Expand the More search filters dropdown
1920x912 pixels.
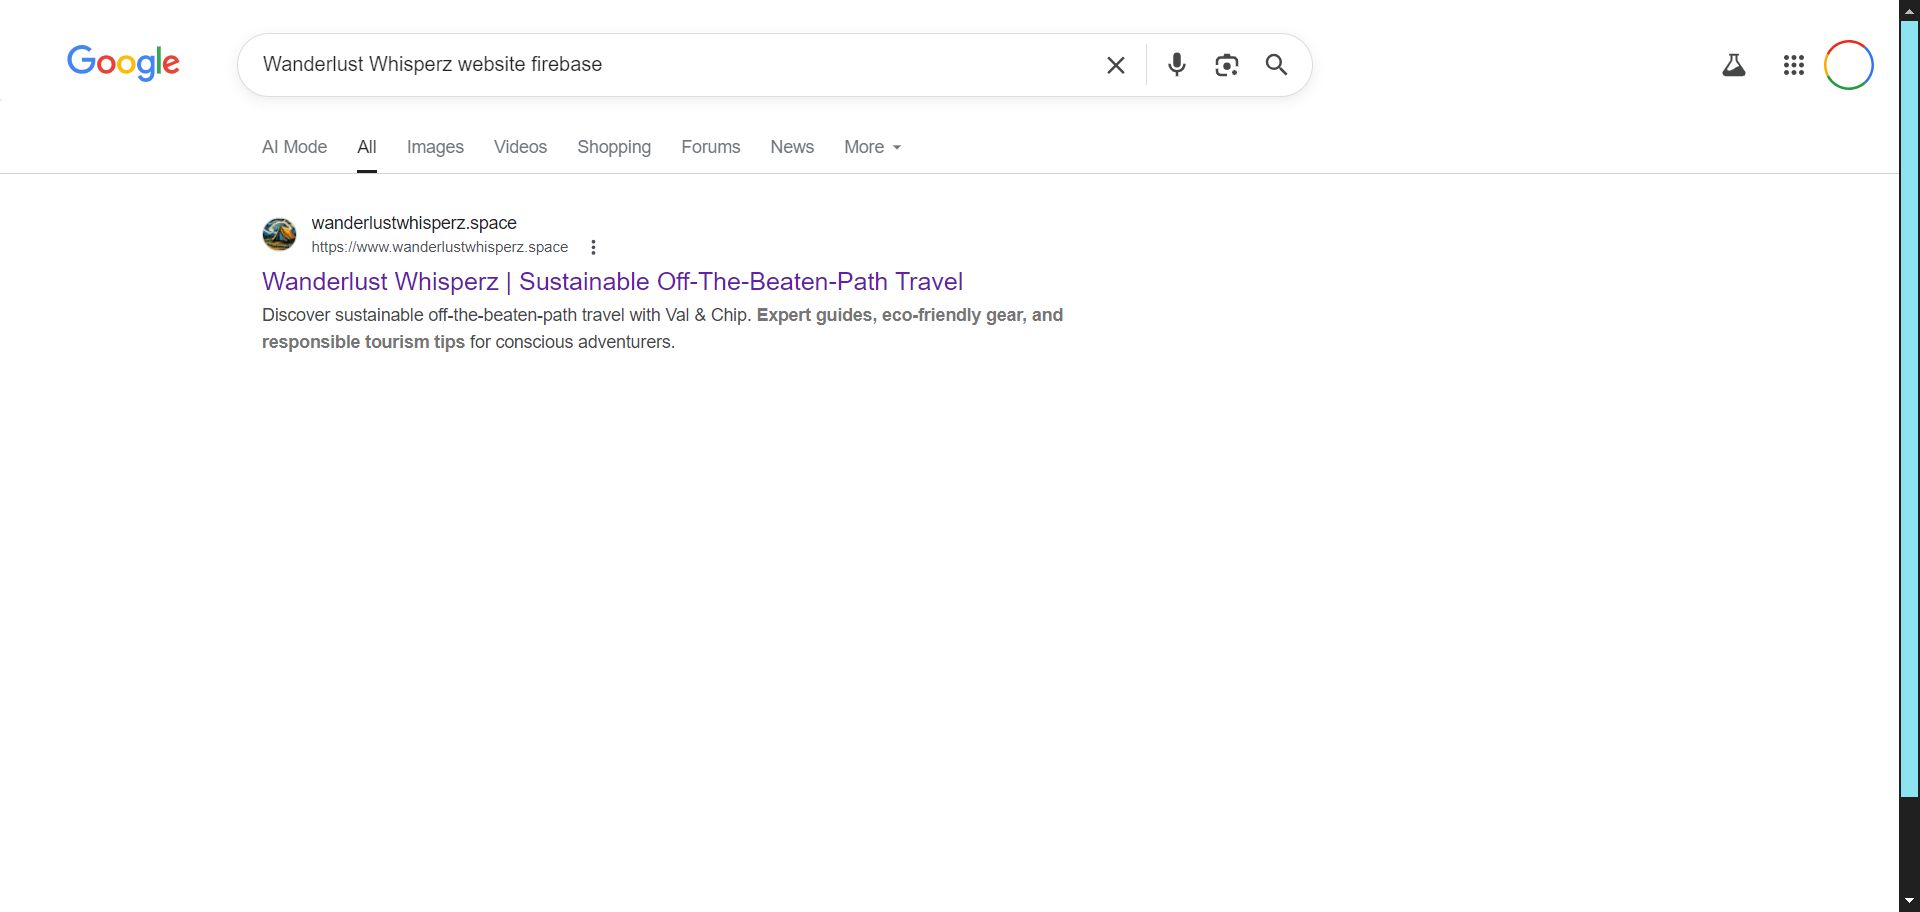click(x=872, y=147)
